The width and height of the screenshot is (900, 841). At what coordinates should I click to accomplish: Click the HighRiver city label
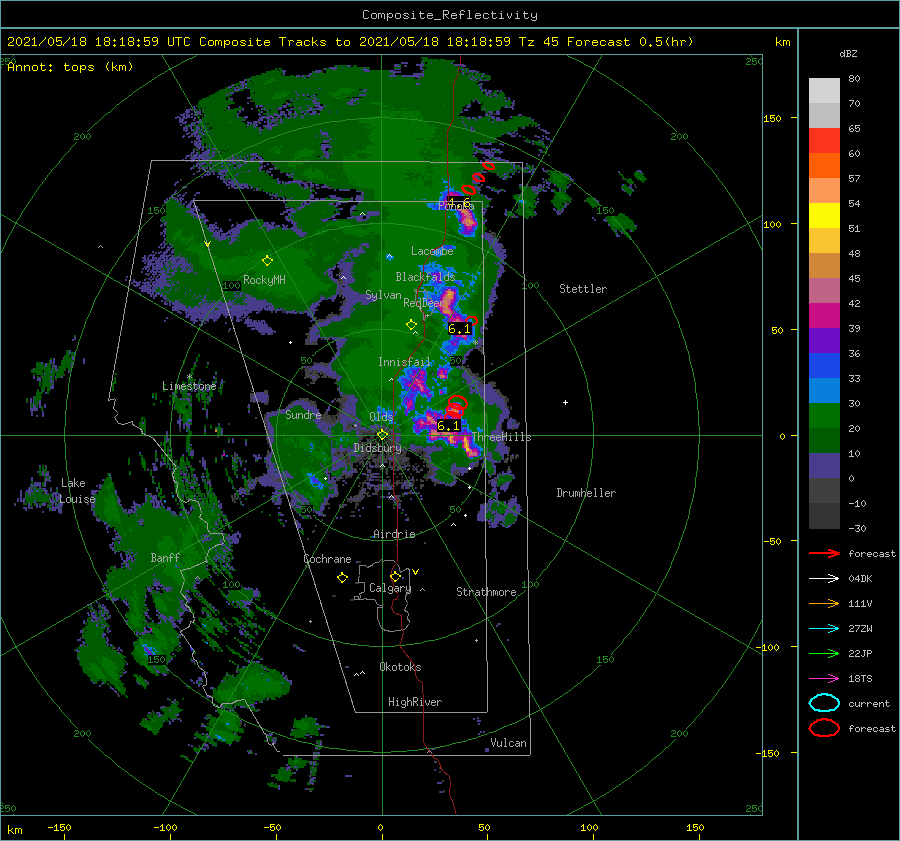point(415,702)
